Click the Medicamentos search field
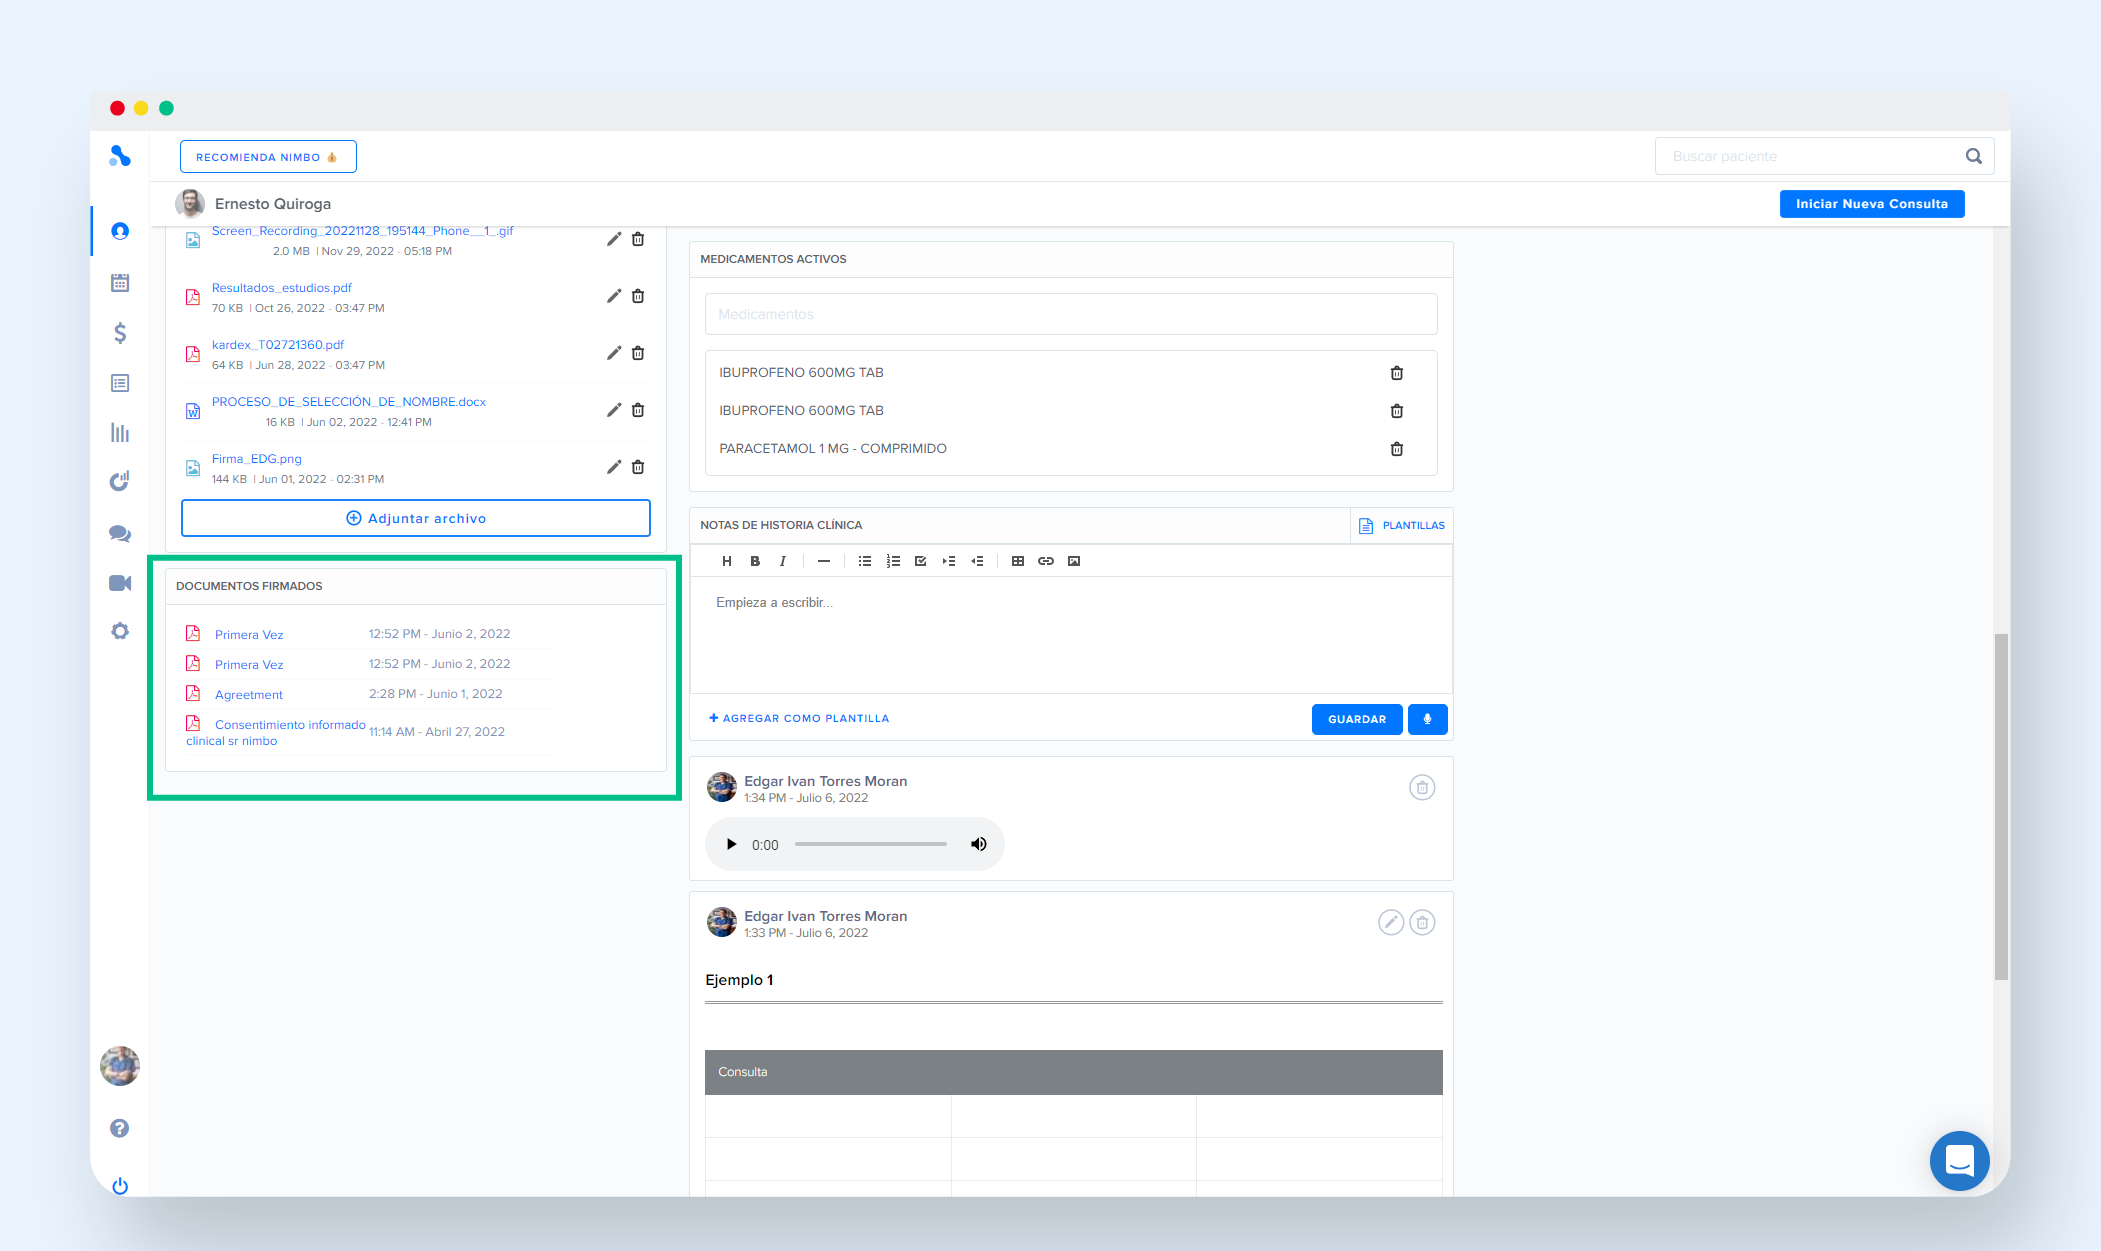This screenshot has height=1251, width=2101. pos(1070,314)
